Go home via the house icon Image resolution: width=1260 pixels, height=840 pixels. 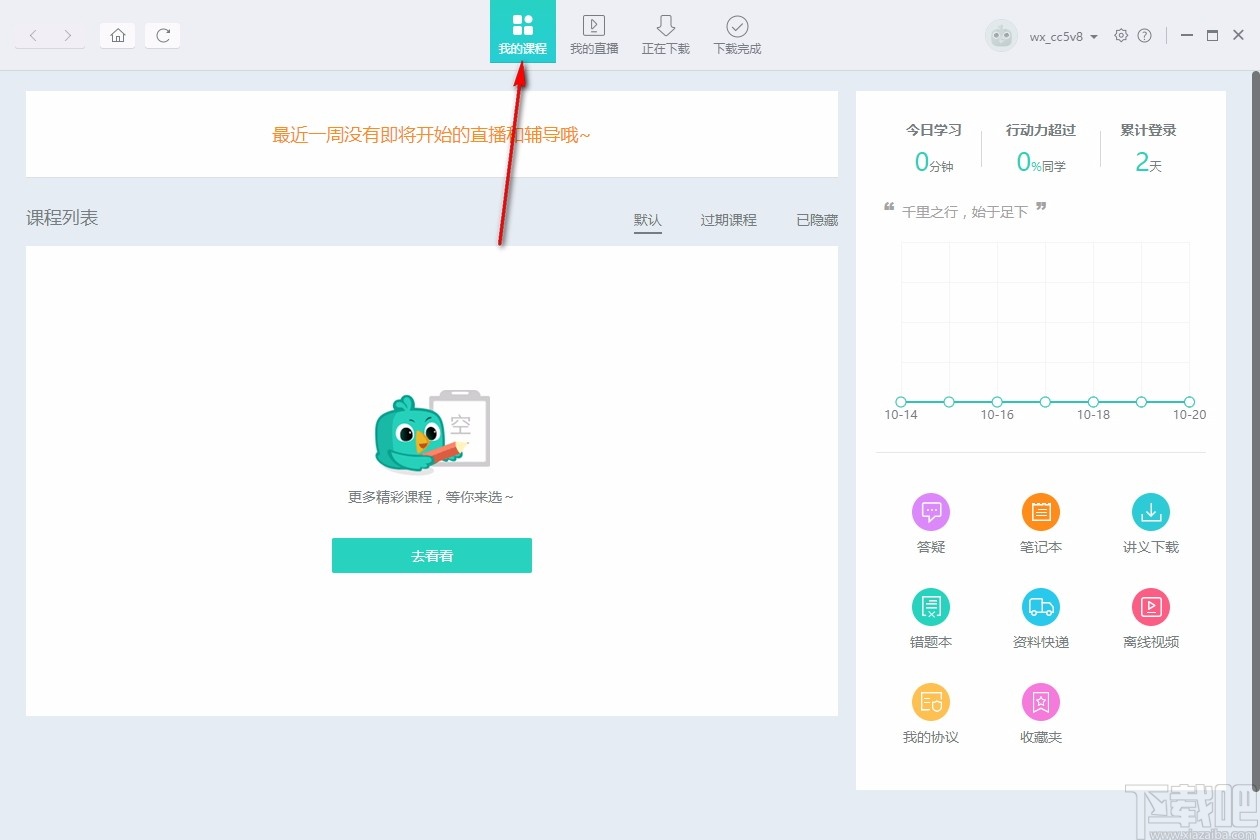[x=117, y=35]
